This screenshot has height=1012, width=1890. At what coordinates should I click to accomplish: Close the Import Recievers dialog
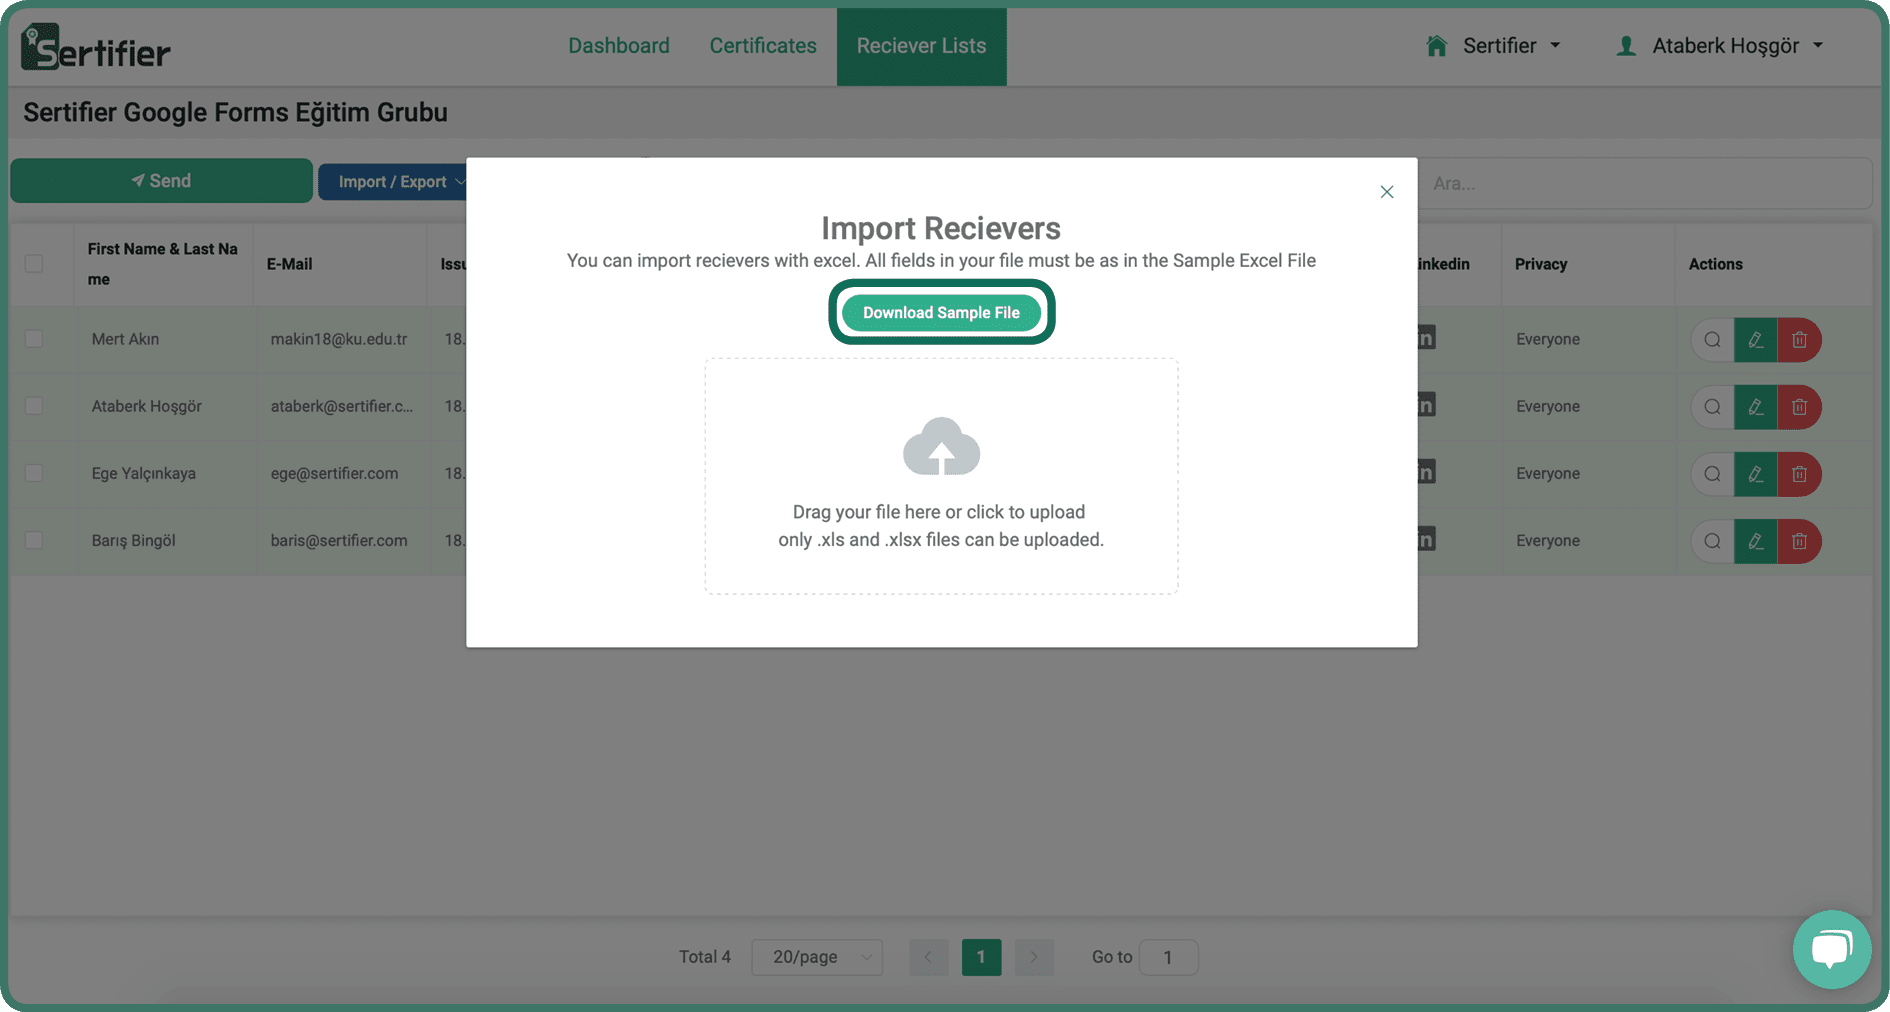point(1386,192)
